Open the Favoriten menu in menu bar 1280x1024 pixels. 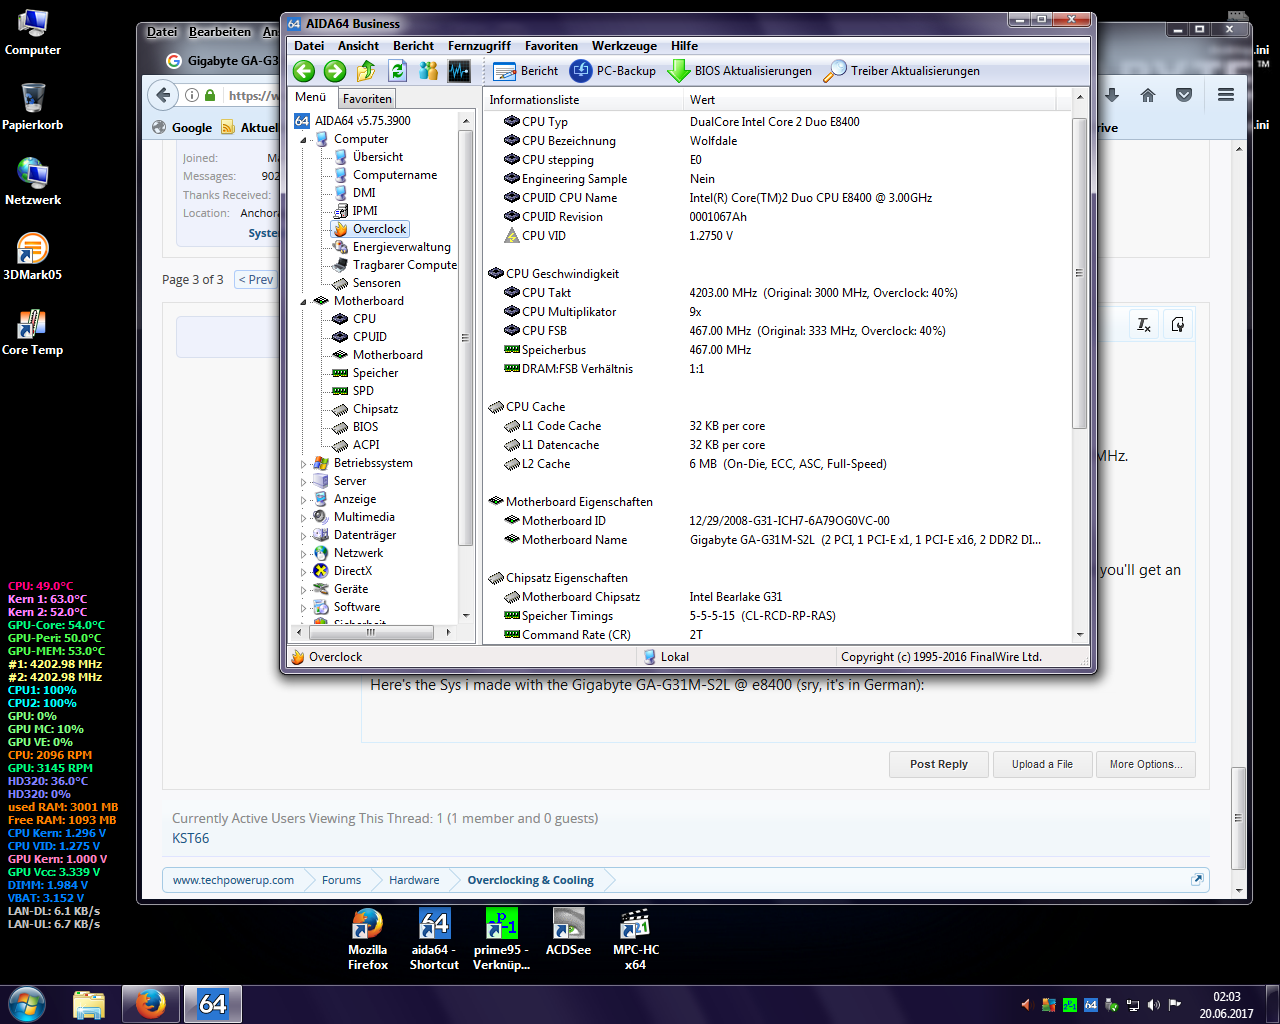coord(551,46)
